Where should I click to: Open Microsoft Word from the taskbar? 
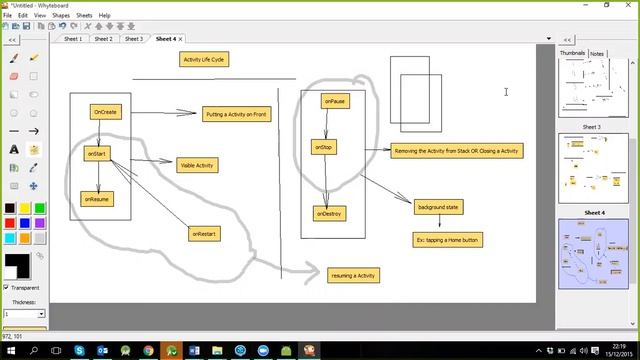point(194,351)
